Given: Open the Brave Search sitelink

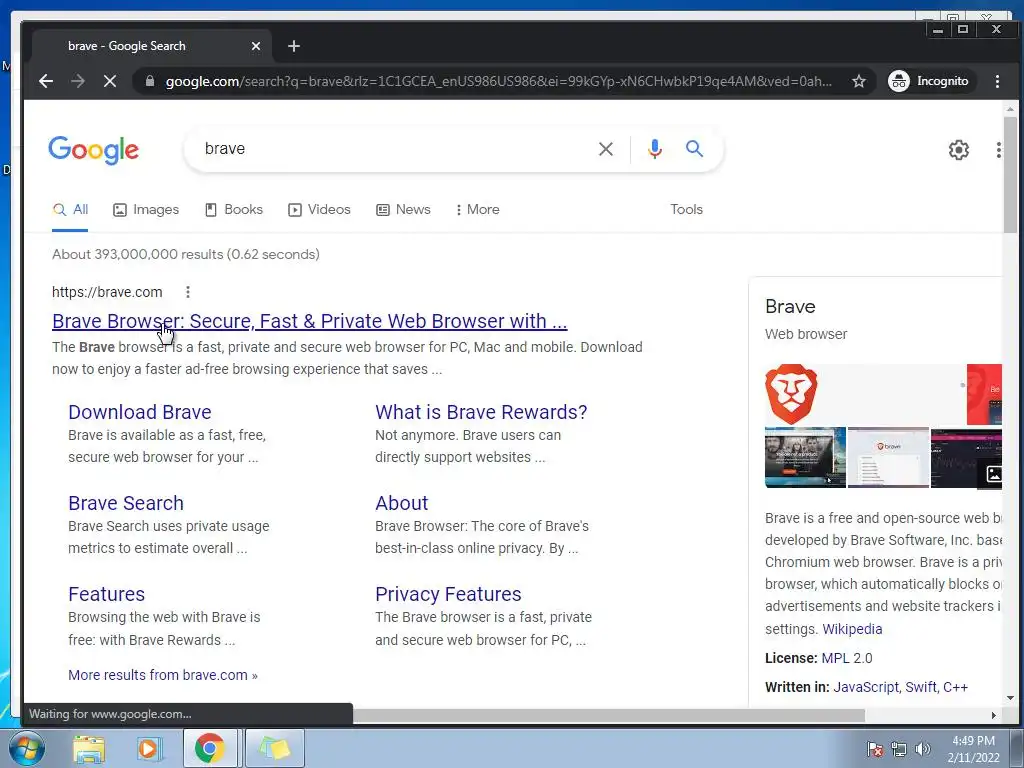Looking at the screenshot, I should pos(126,503).
